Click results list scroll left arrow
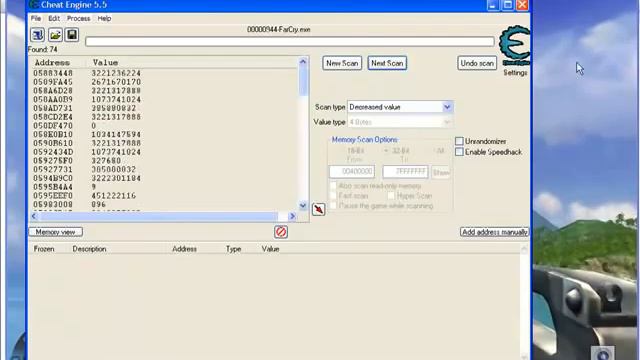This screenshot has height=360, width=640. tap(34, 216)
